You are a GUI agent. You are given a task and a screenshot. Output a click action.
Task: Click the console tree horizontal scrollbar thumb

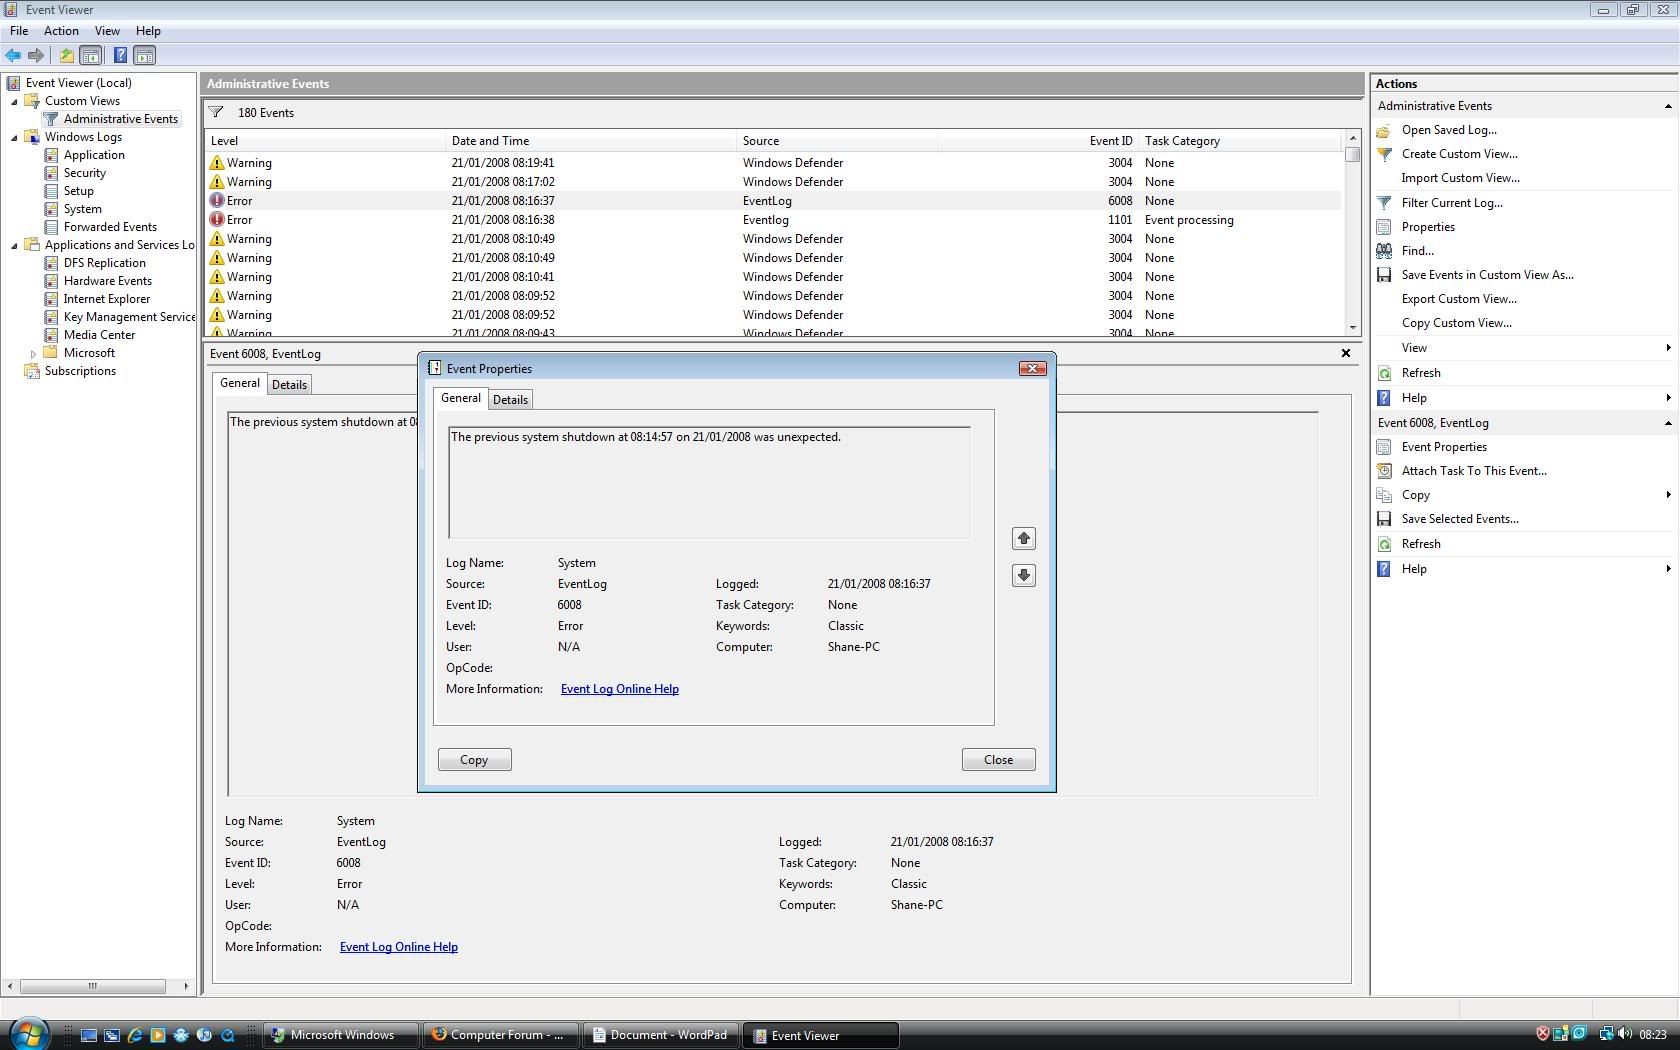(x=92, y=986)
